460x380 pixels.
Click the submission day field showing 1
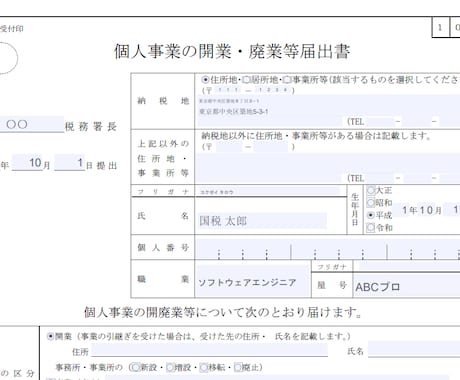click(70, 163)
